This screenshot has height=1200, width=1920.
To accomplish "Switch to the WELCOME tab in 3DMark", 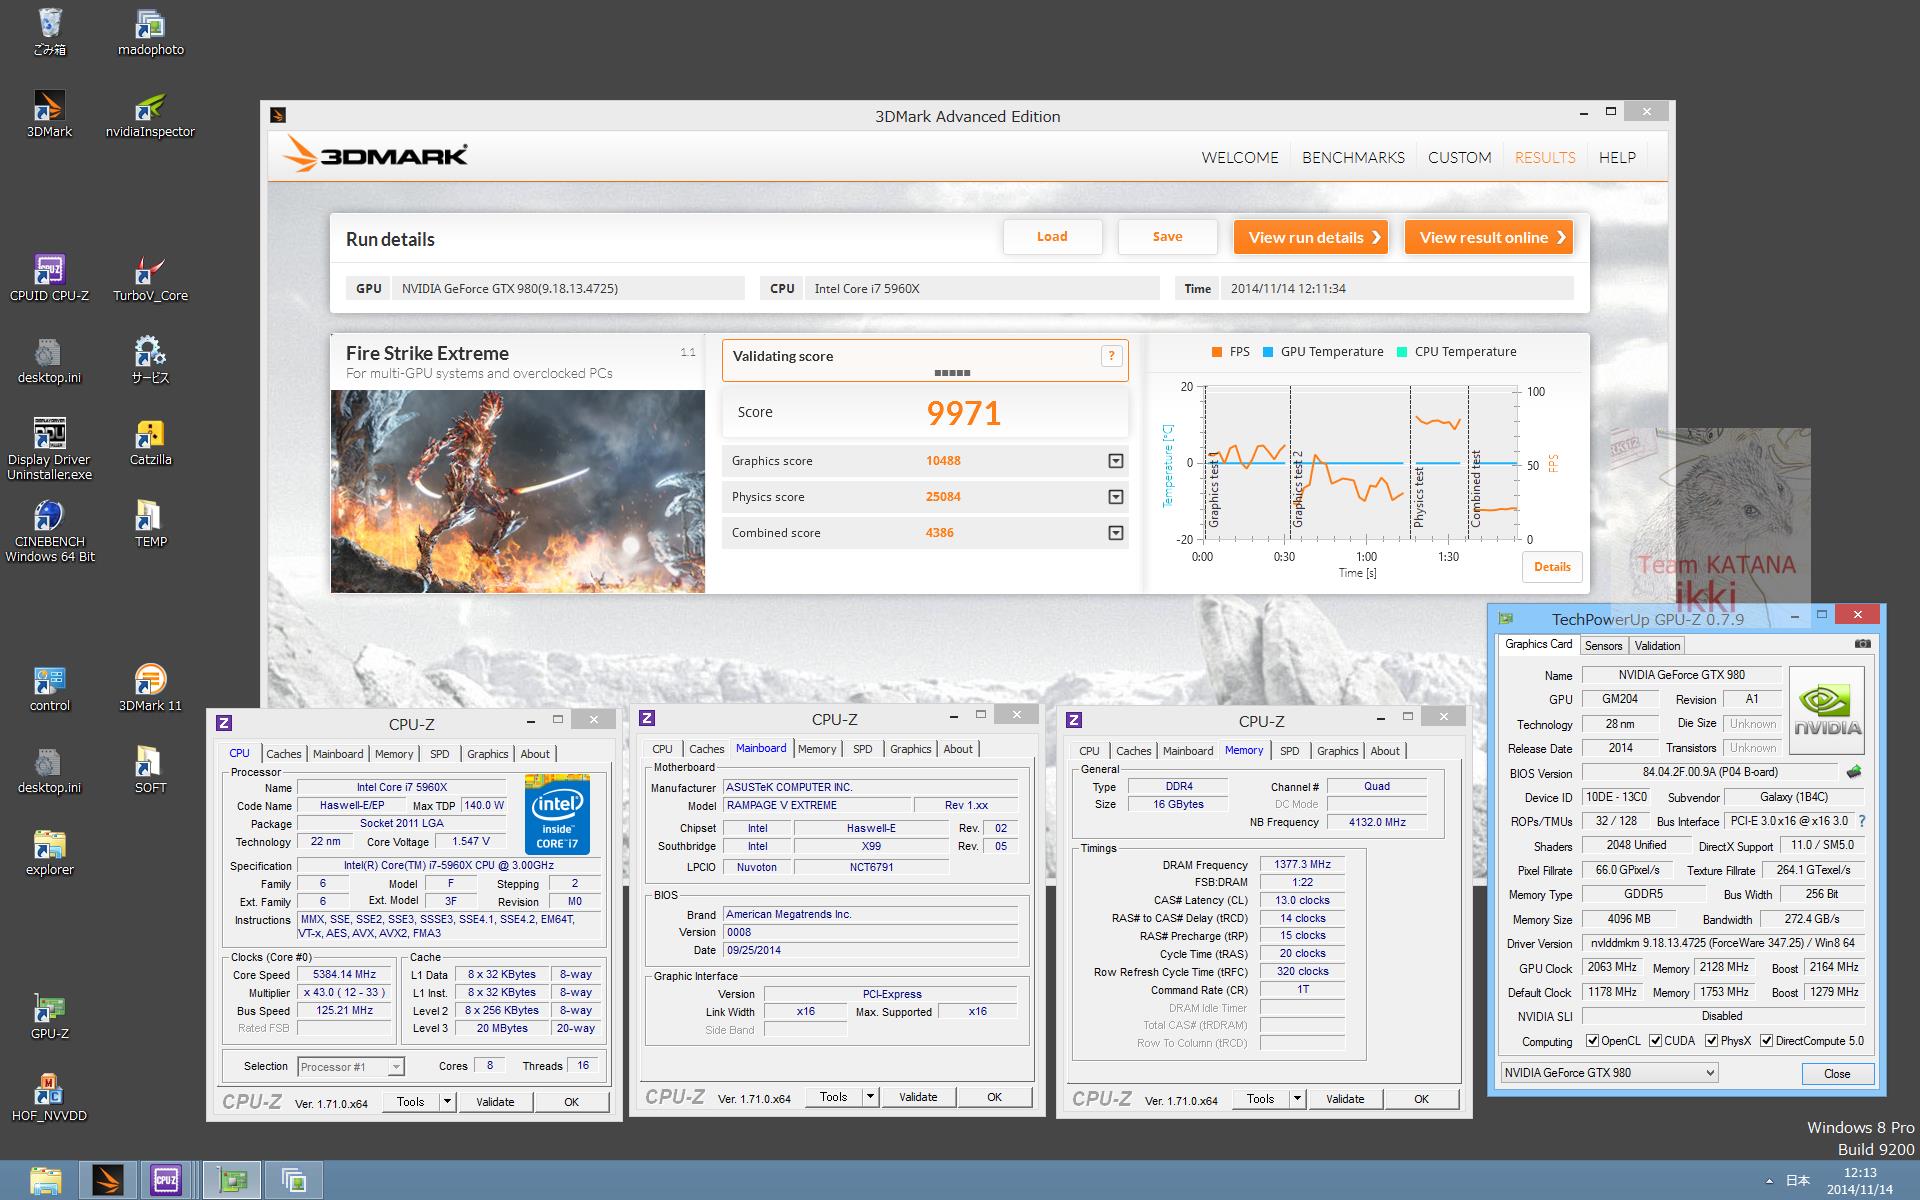I will pos(1240,157).
